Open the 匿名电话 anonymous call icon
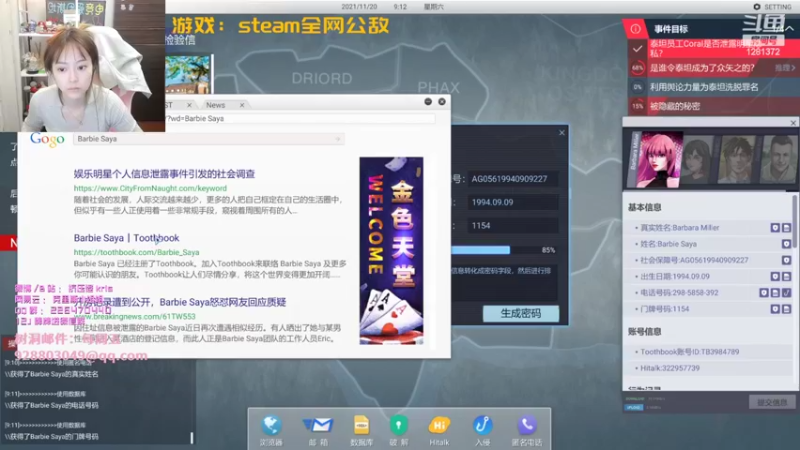800x450 pixels. [x=527, y=425]
